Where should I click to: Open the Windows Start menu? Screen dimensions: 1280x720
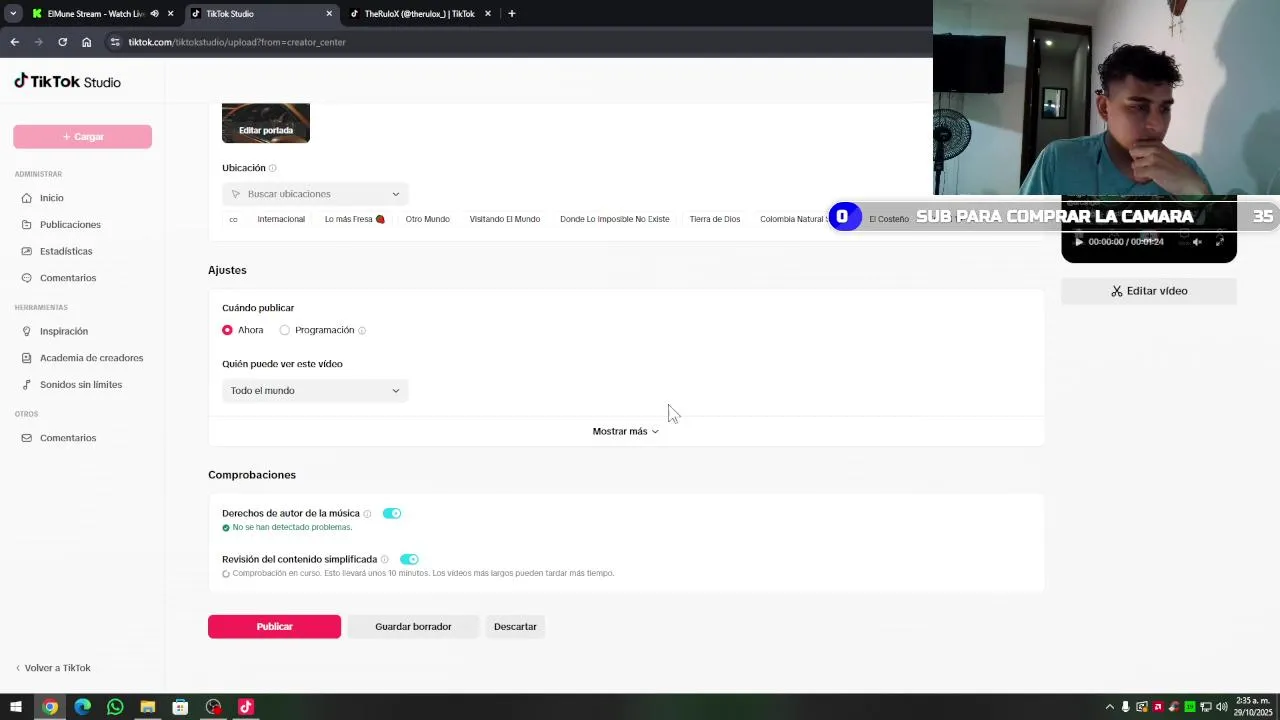coord(16,707)
